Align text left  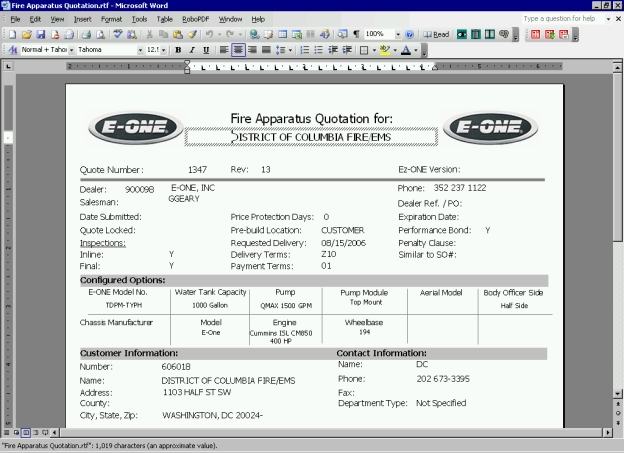point(224,50)
